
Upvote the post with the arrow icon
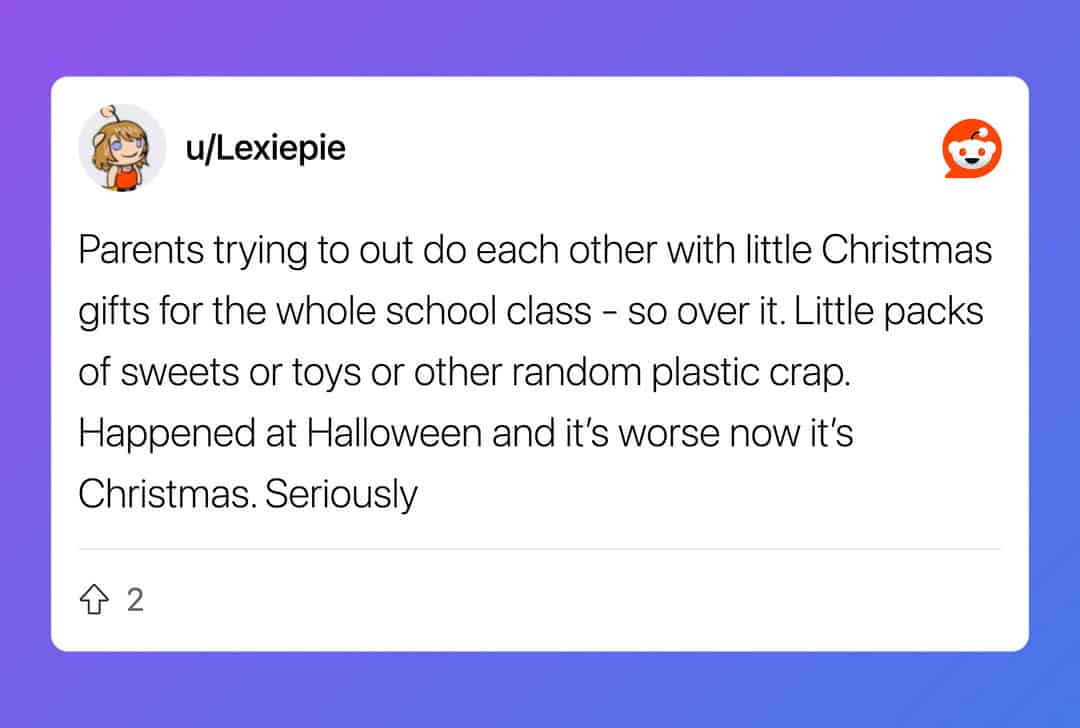click(93, 600)
